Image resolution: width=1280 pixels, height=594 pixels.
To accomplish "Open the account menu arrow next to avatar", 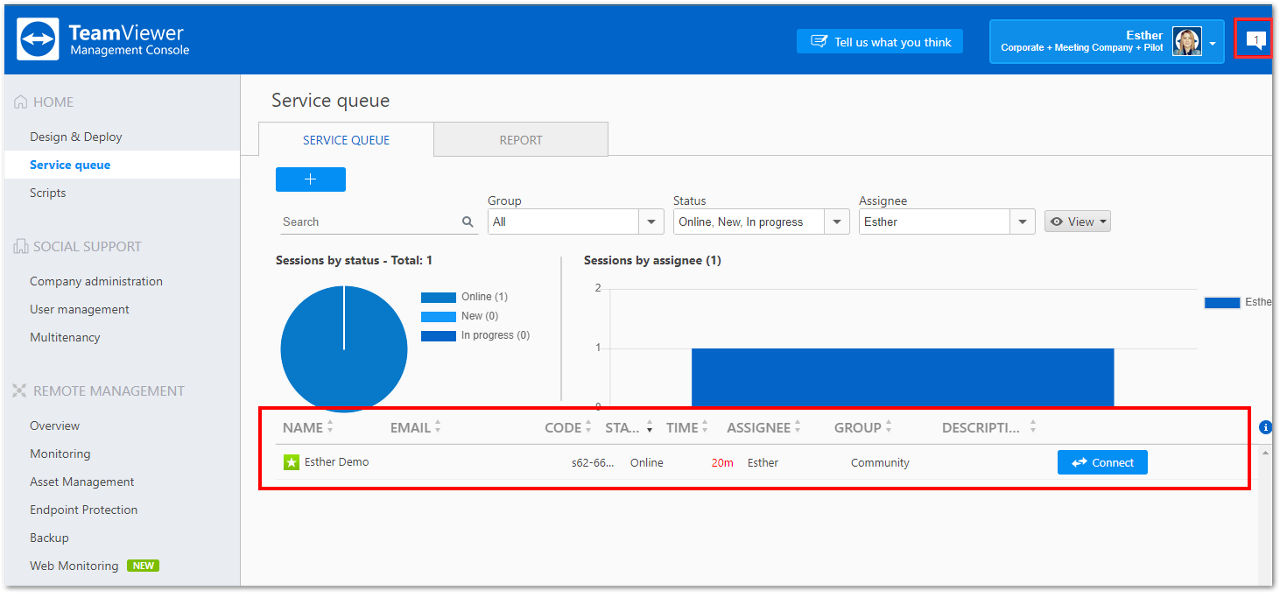I will (1212, 44).
